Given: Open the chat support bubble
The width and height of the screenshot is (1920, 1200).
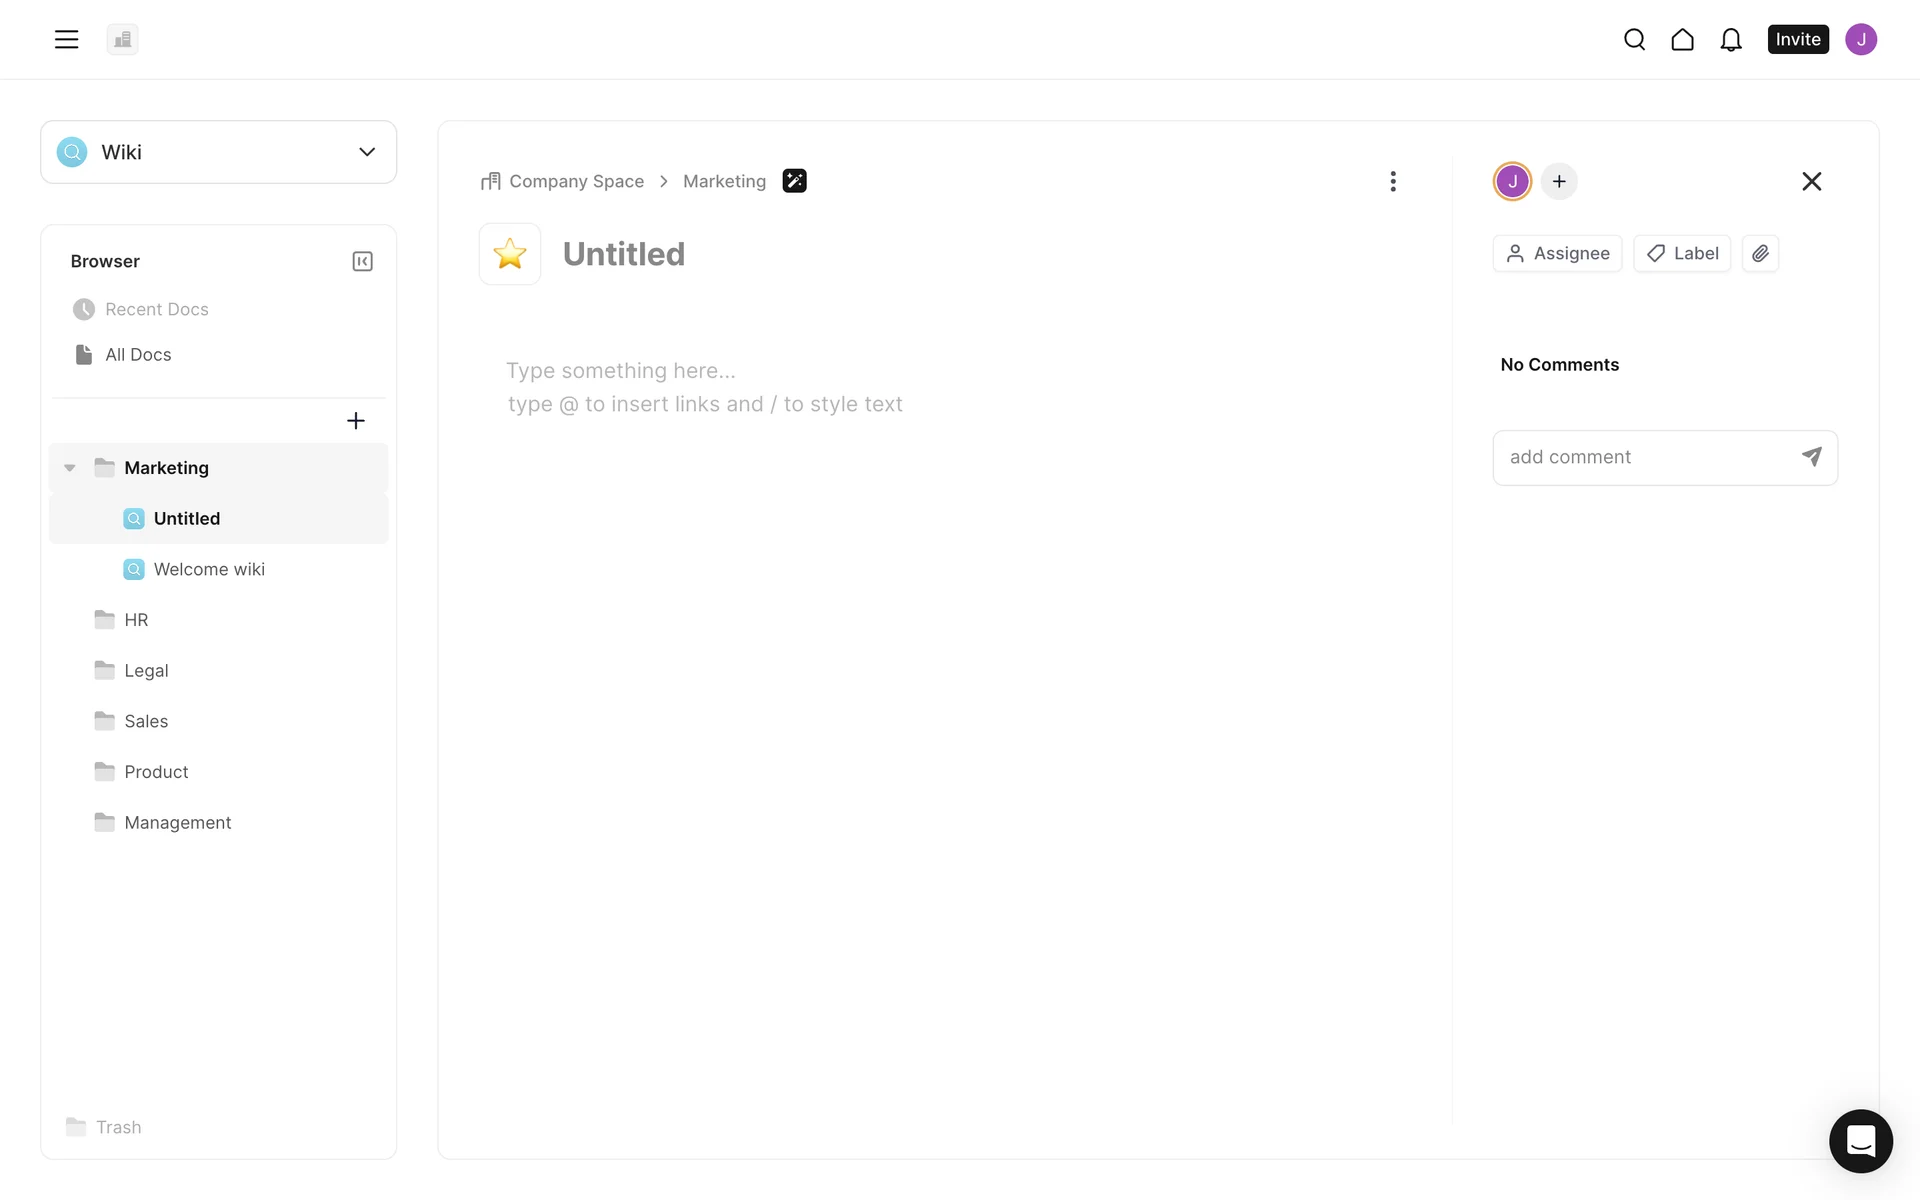Looking at the screenshot, I should [1860, 1140].
